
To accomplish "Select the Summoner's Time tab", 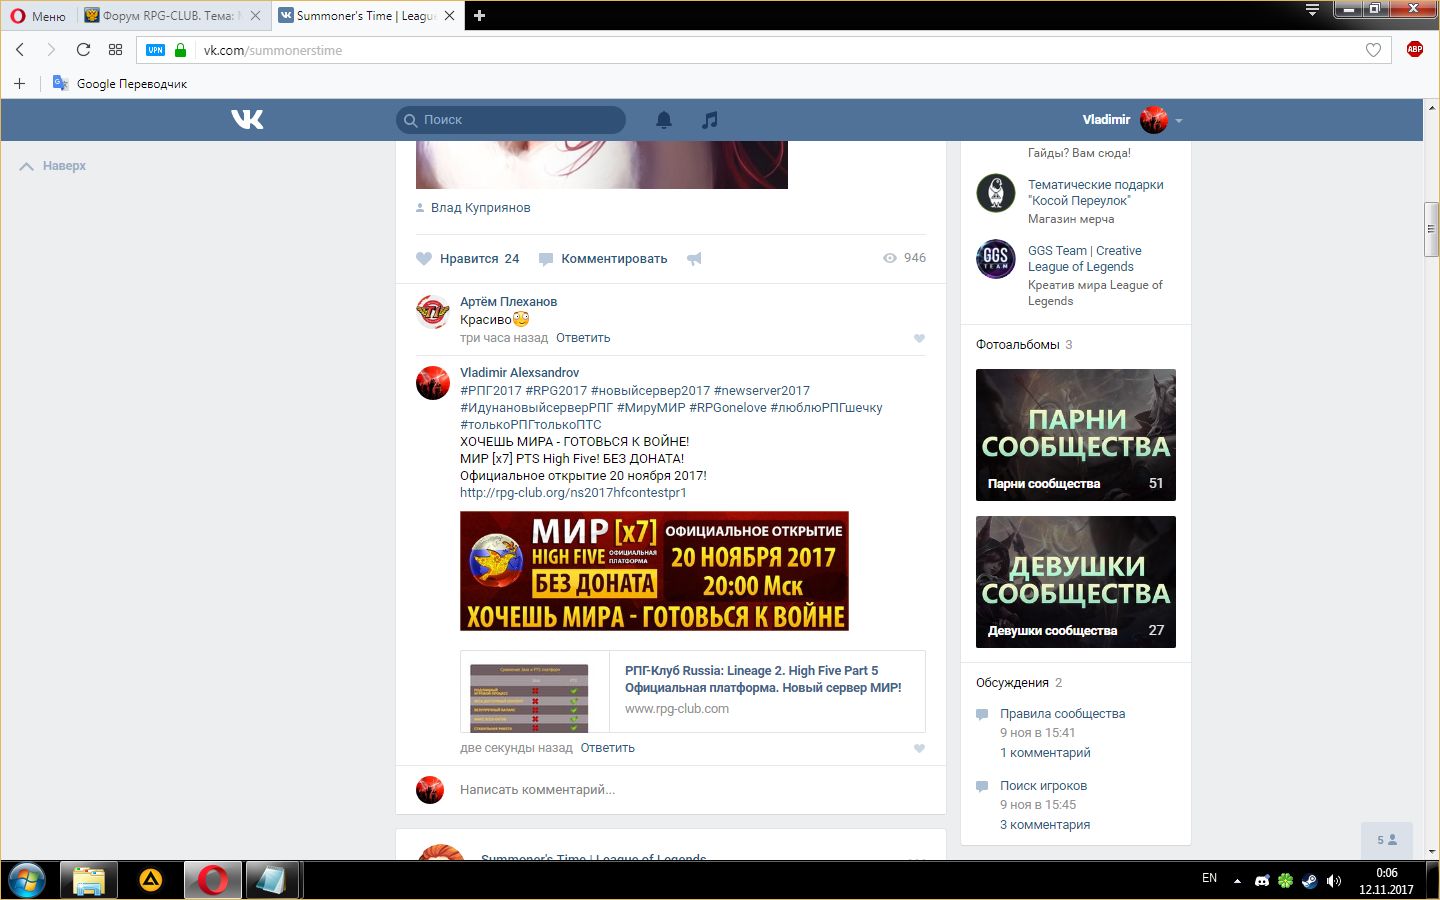I will click(x=368, y=16).
